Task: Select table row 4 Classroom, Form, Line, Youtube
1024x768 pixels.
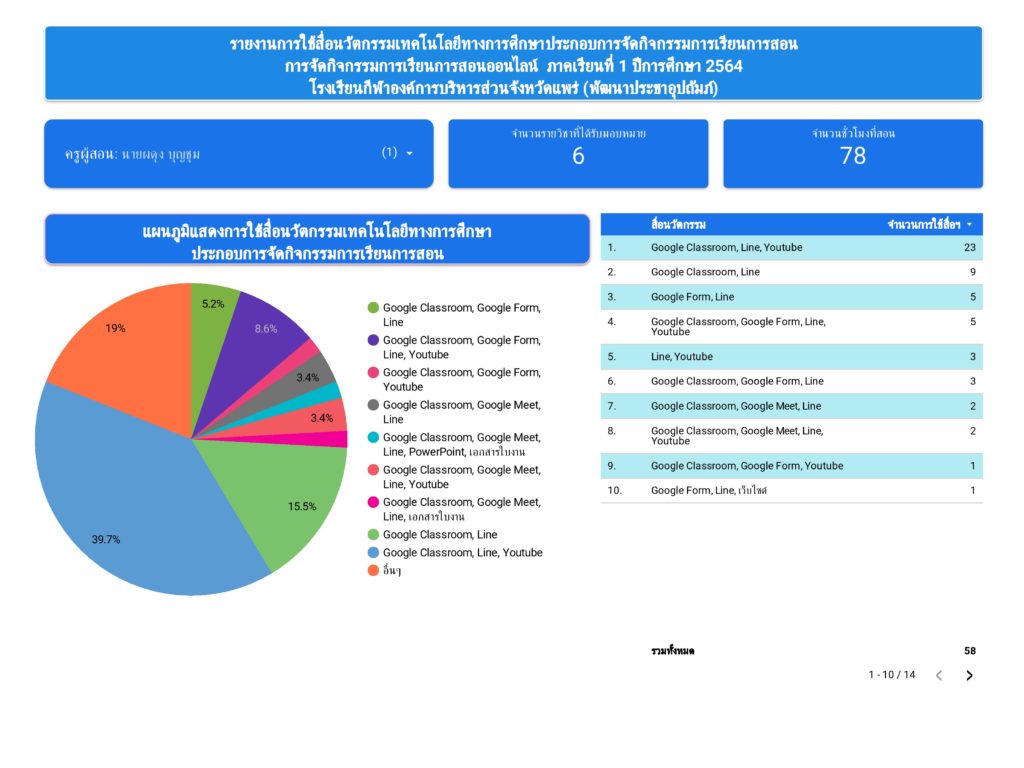Action: point(792,327)
